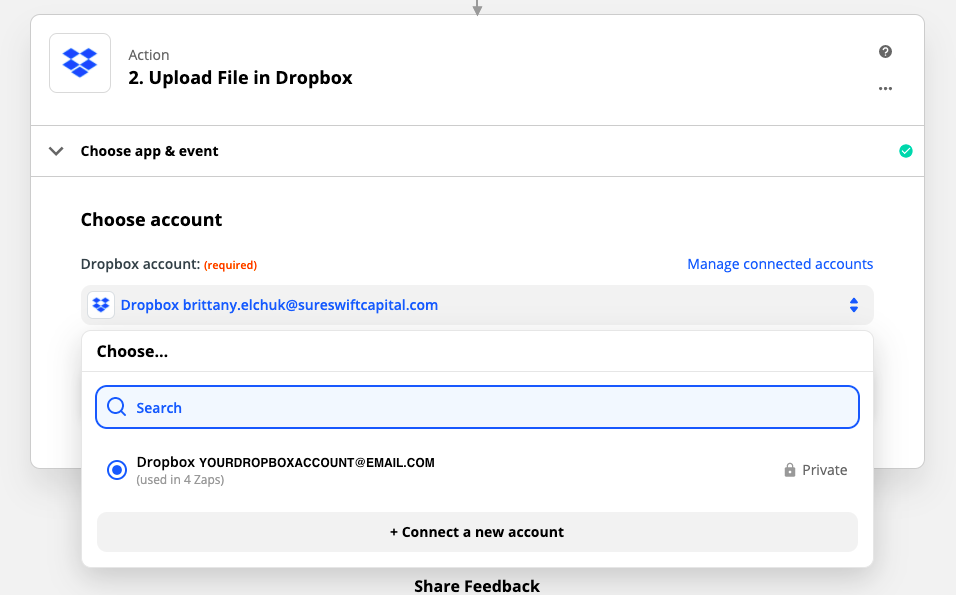Screen dimensions: 956x595
Task: Click the Action label above the step title
Action: coord(149,54)
